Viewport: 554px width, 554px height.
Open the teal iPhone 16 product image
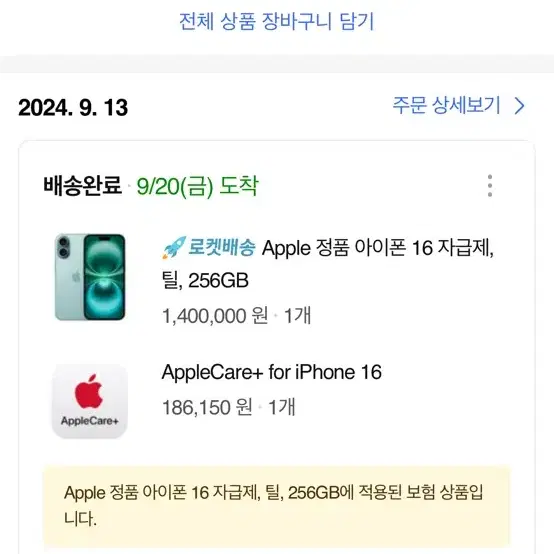coord(90,277)
